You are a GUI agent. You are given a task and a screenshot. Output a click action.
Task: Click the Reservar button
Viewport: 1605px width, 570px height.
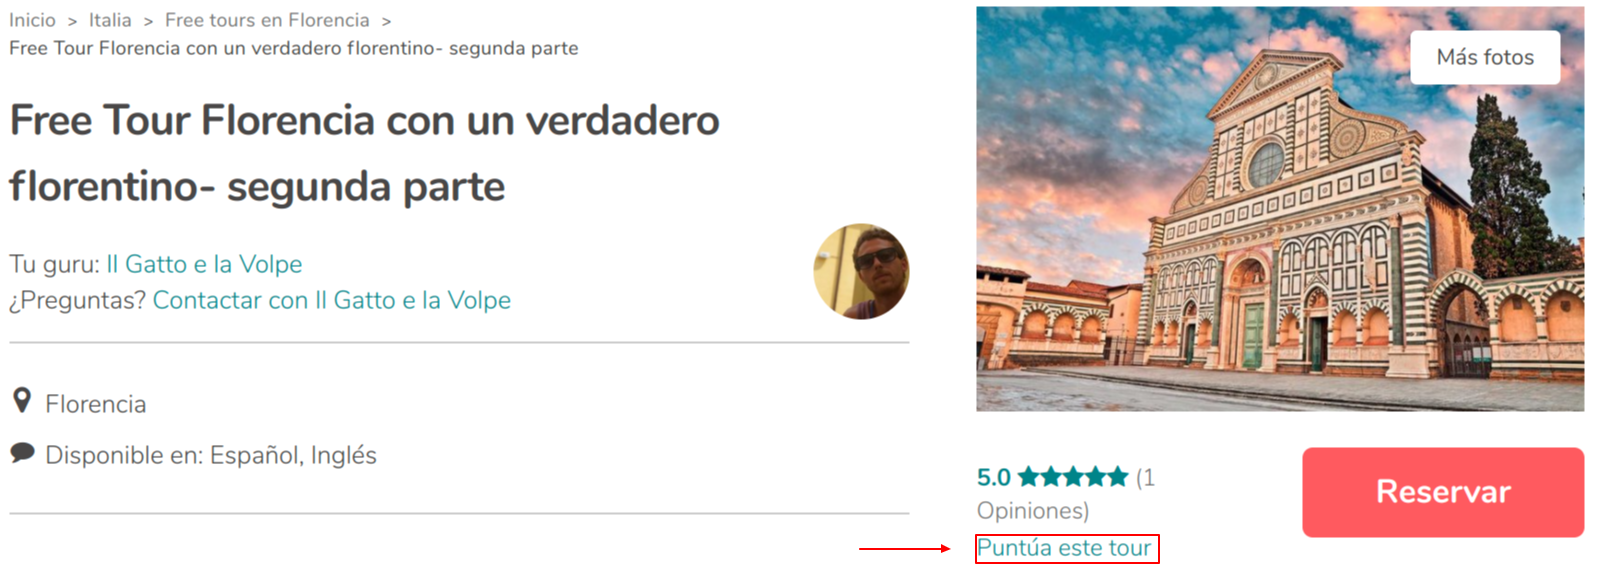(x=1443, y=492)
